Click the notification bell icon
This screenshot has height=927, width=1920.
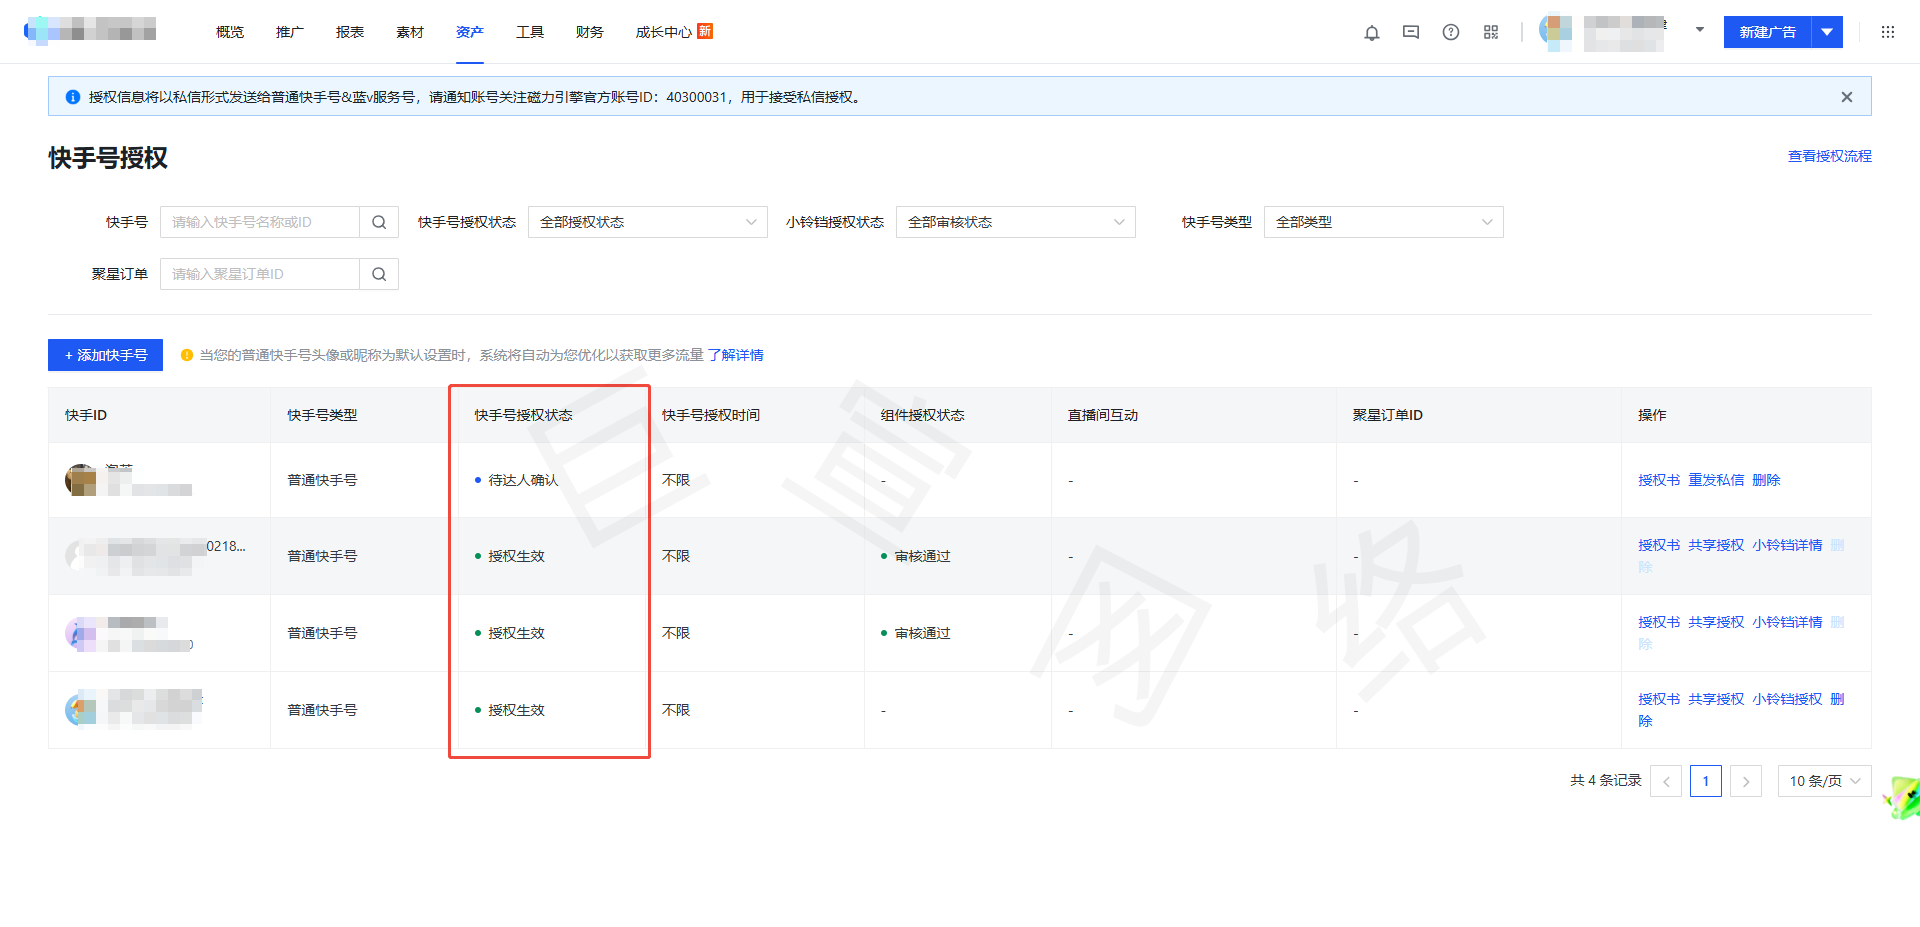click(1372, 33)
